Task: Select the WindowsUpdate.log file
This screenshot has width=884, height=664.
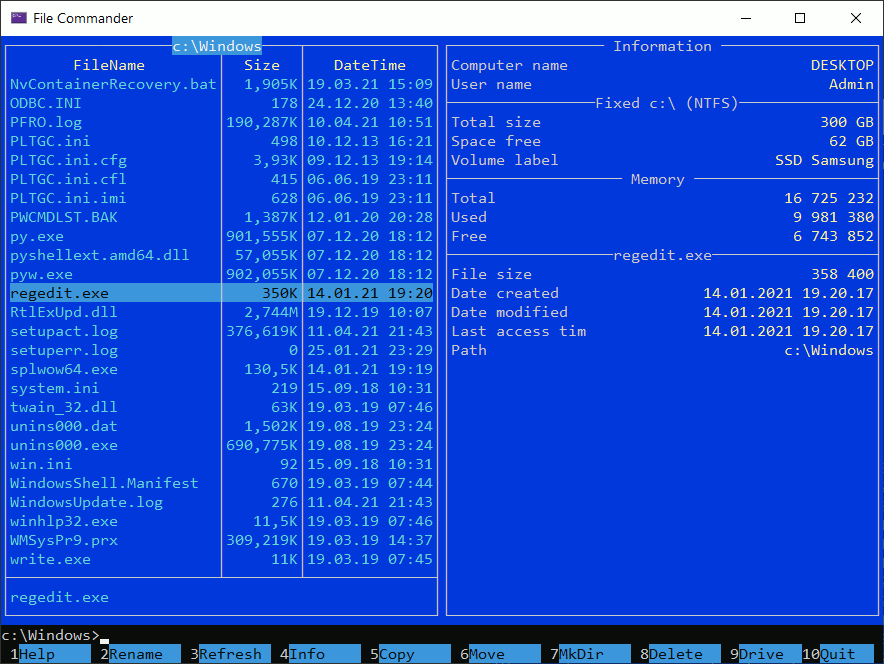Action: 86,502
